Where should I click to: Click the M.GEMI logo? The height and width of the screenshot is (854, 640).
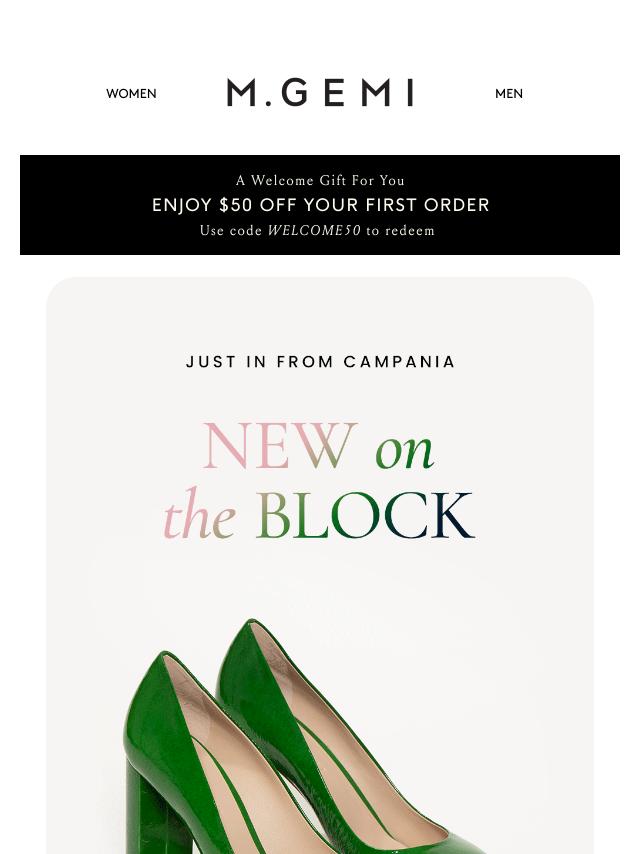coord(320,93)
